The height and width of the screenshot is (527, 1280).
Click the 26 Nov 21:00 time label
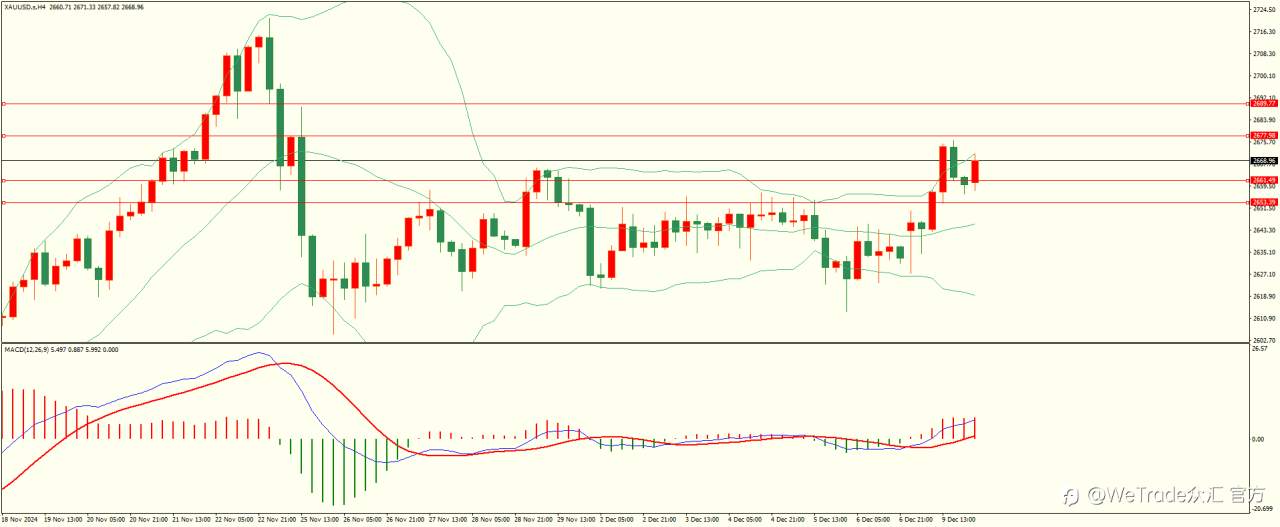click(x=406, y=520)
